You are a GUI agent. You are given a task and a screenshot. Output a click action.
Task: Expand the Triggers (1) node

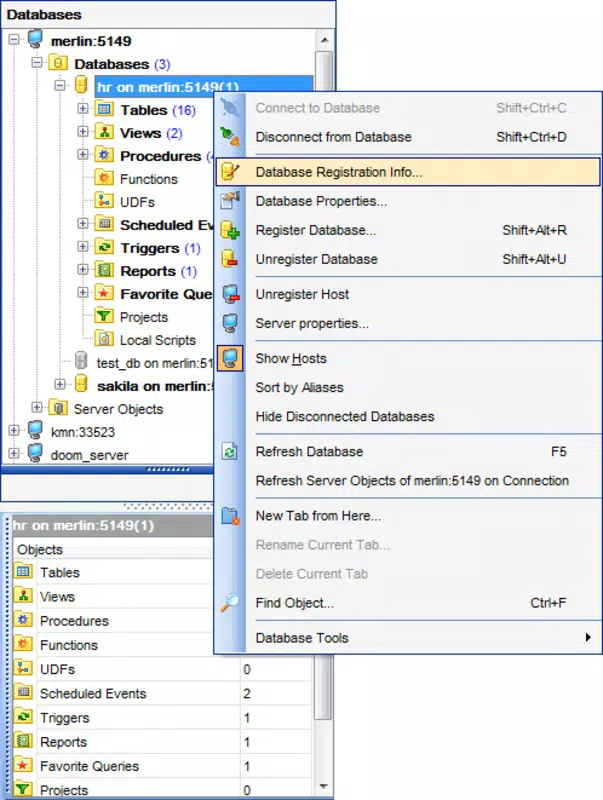pyautogui.click(x=83, y=246)
